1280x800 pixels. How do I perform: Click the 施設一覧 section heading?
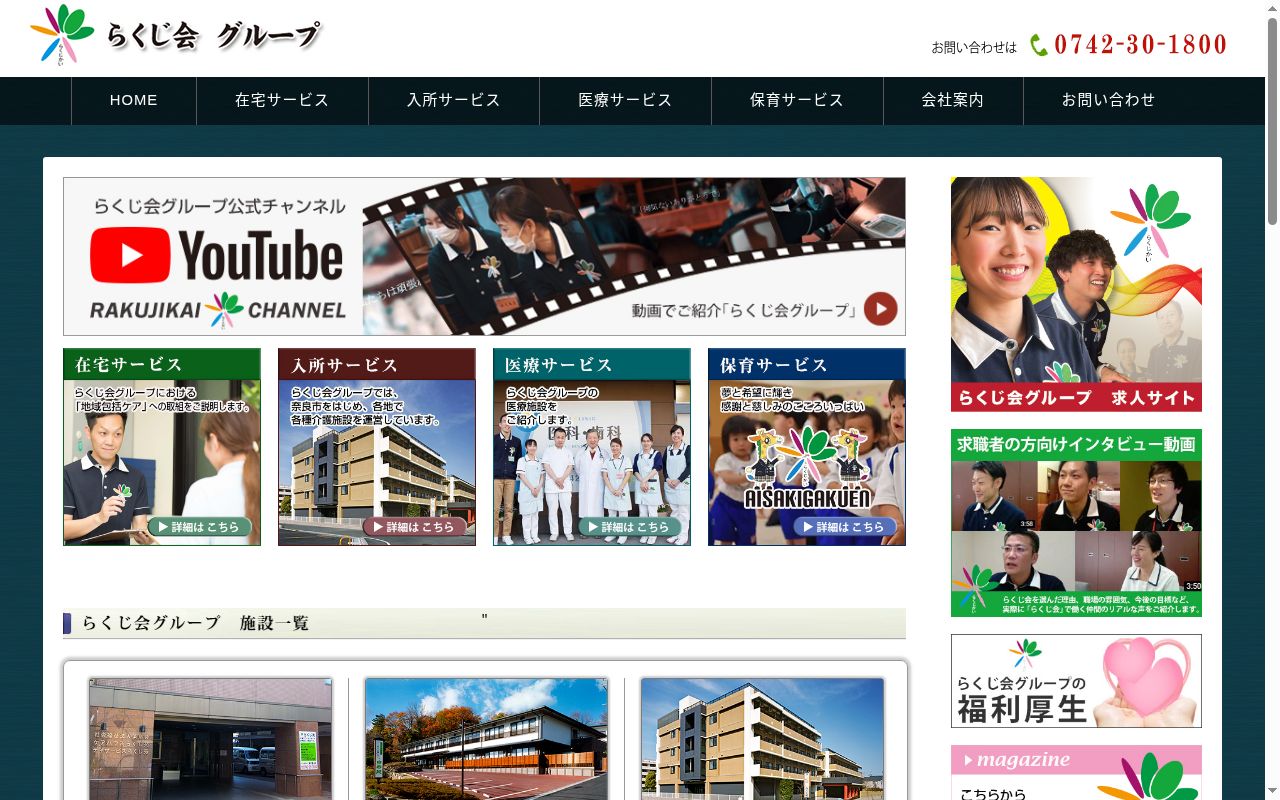coord(484,623)
